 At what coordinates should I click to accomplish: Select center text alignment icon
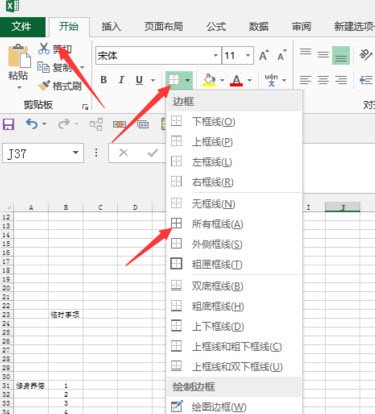(x=323, y=80)
